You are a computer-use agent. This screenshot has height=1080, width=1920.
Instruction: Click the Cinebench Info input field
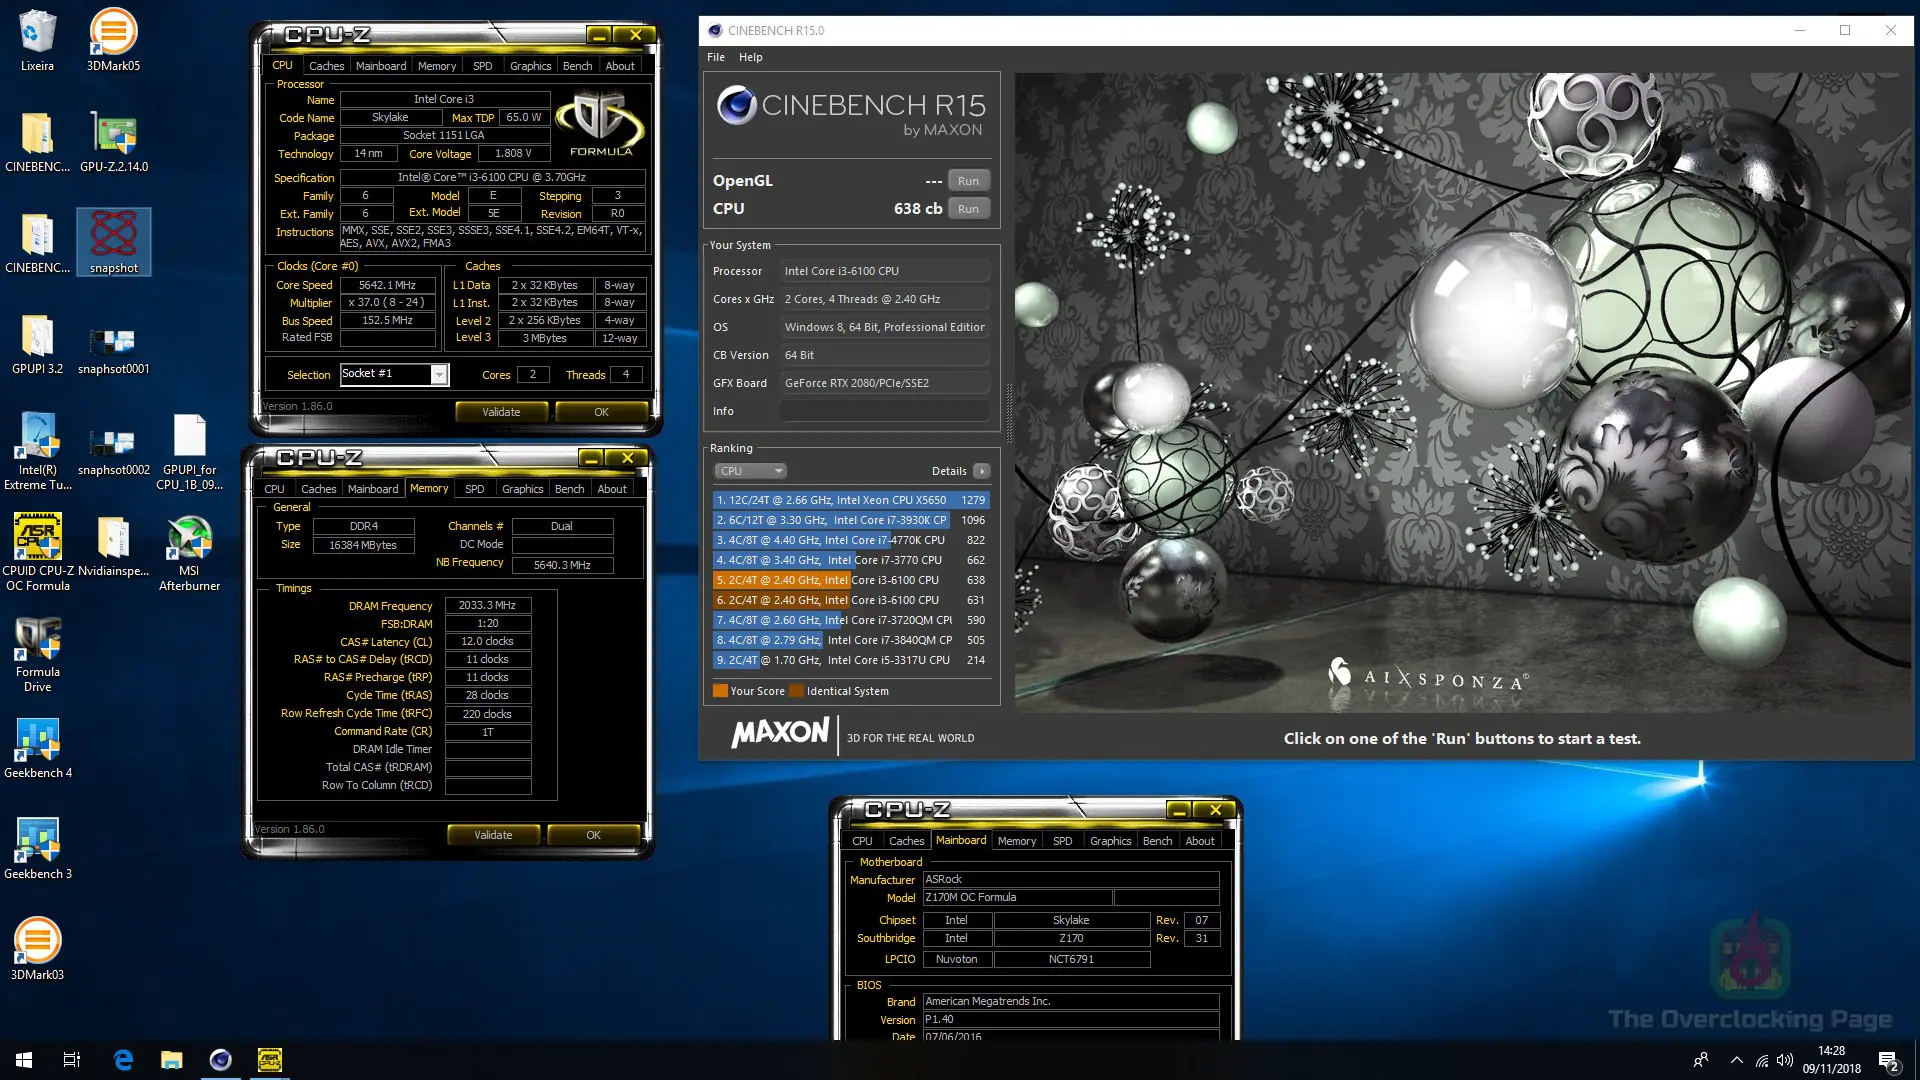(x=885, y=411)
